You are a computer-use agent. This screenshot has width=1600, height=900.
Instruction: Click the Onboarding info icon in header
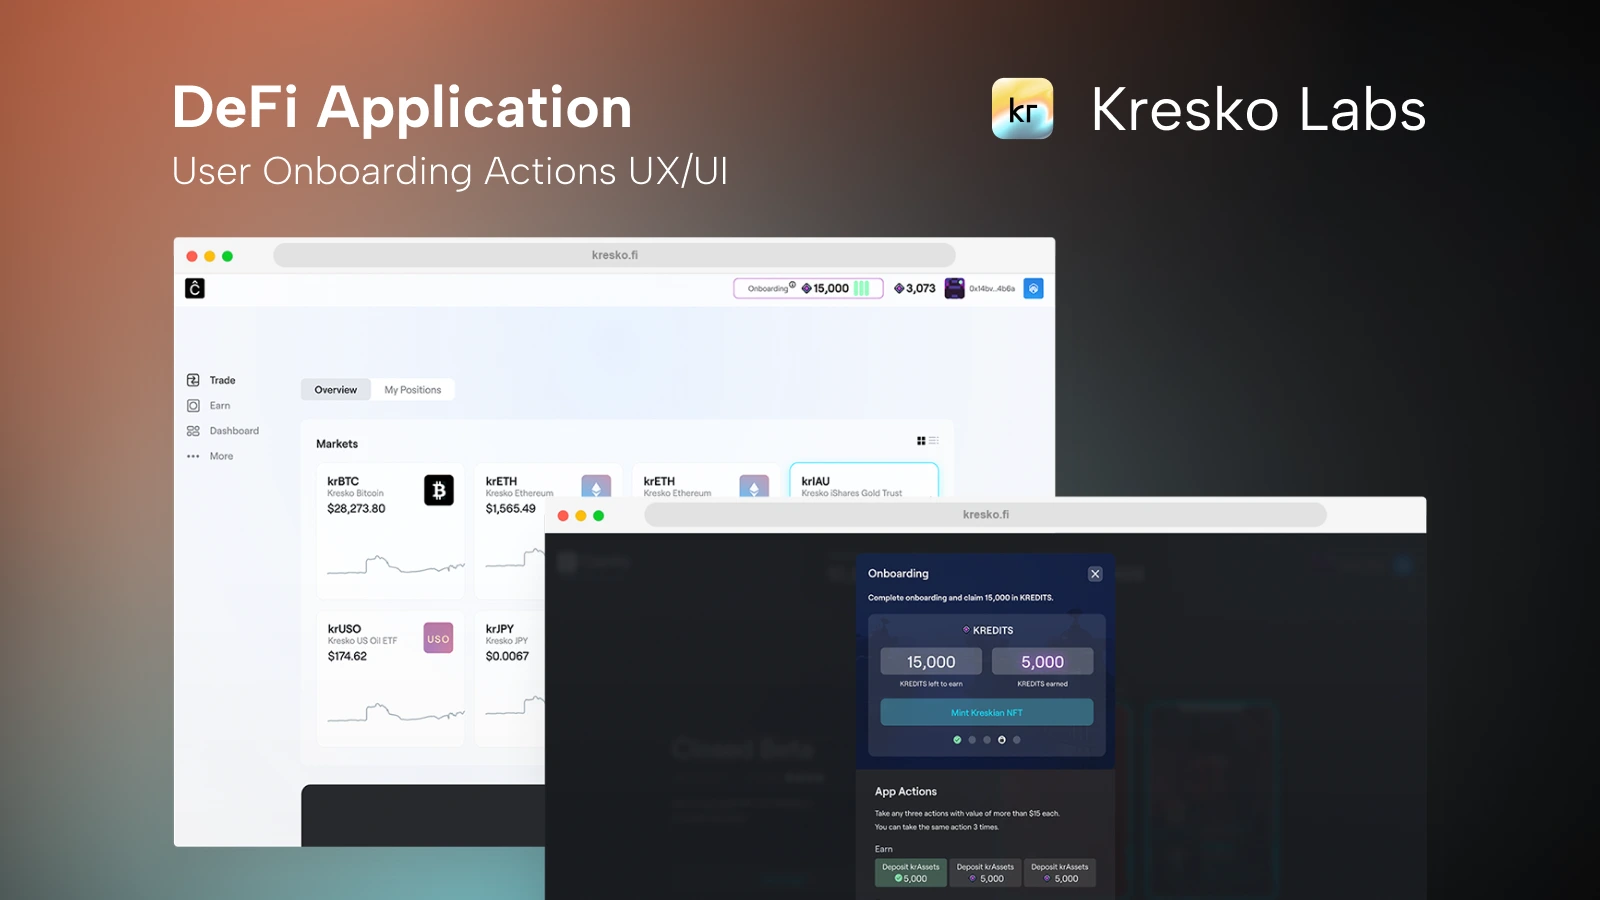[x=793, y=285]
